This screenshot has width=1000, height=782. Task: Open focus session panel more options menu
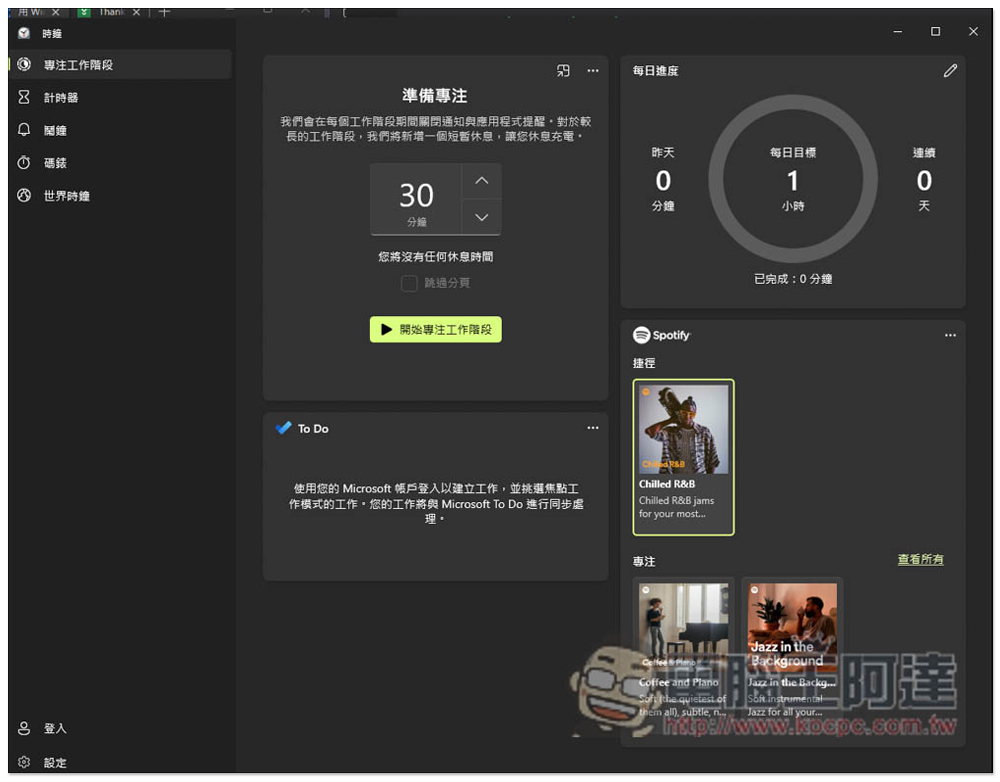593,71
